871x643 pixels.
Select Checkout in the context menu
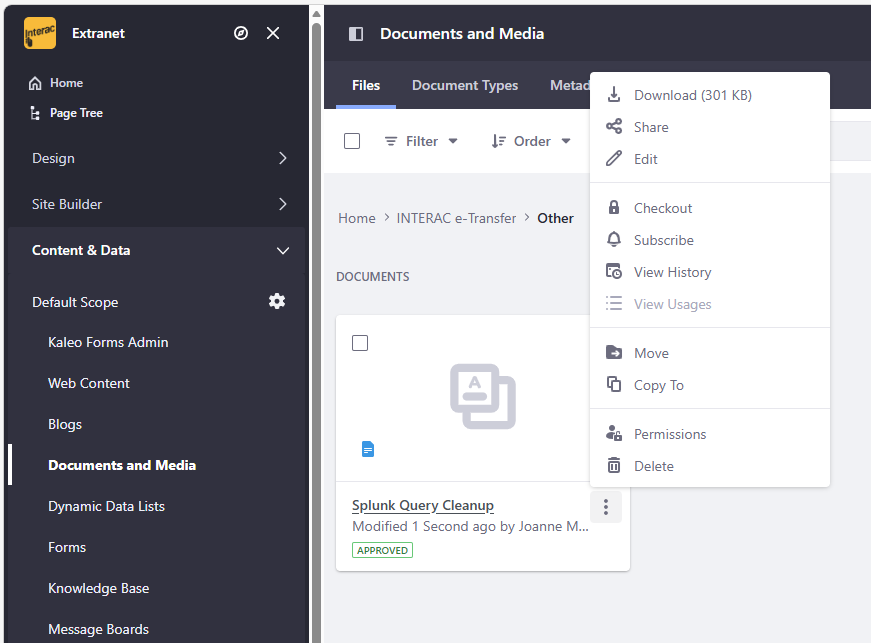coord(710,208)
